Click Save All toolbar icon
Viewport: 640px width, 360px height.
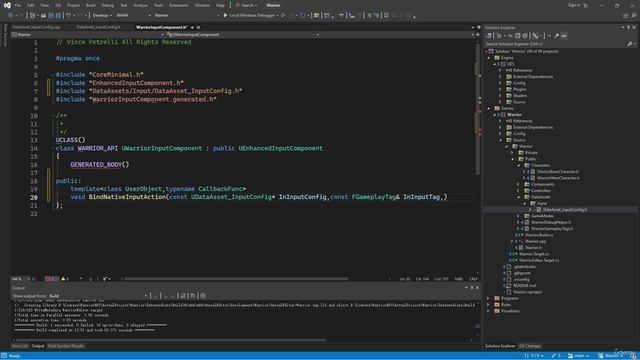[58, 16]
